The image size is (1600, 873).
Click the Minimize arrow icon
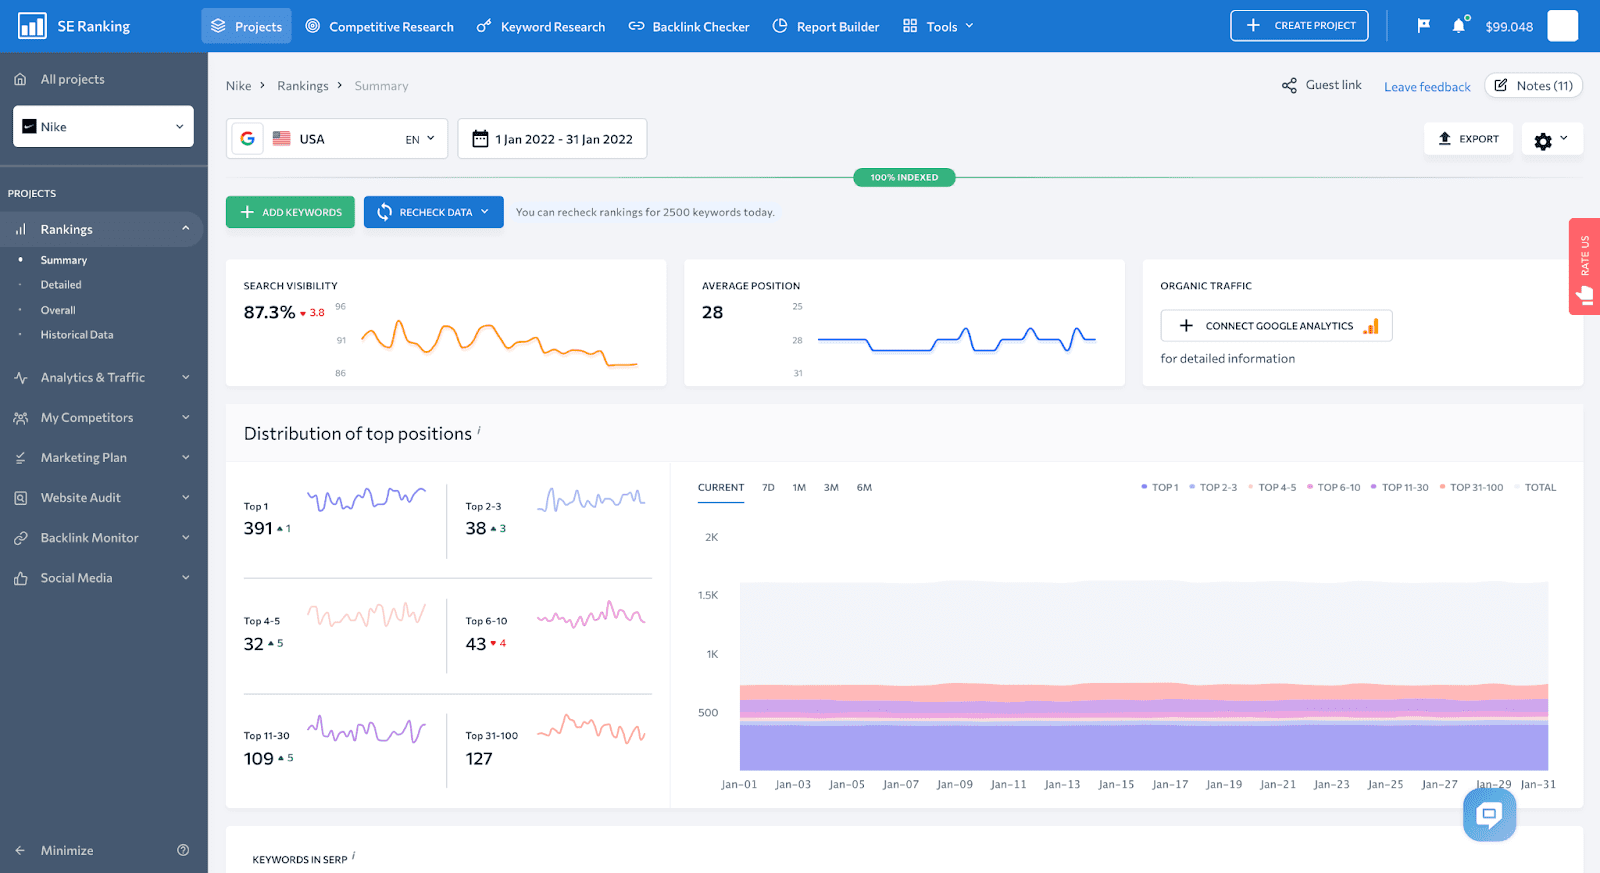coord(20,850)
